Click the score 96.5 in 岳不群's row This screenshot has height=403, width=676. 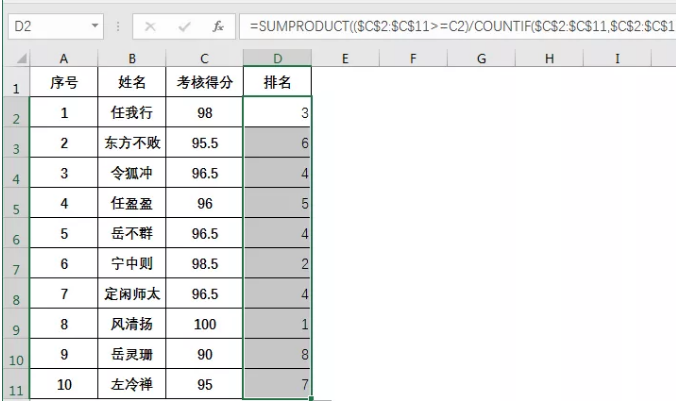click(204, 233)
